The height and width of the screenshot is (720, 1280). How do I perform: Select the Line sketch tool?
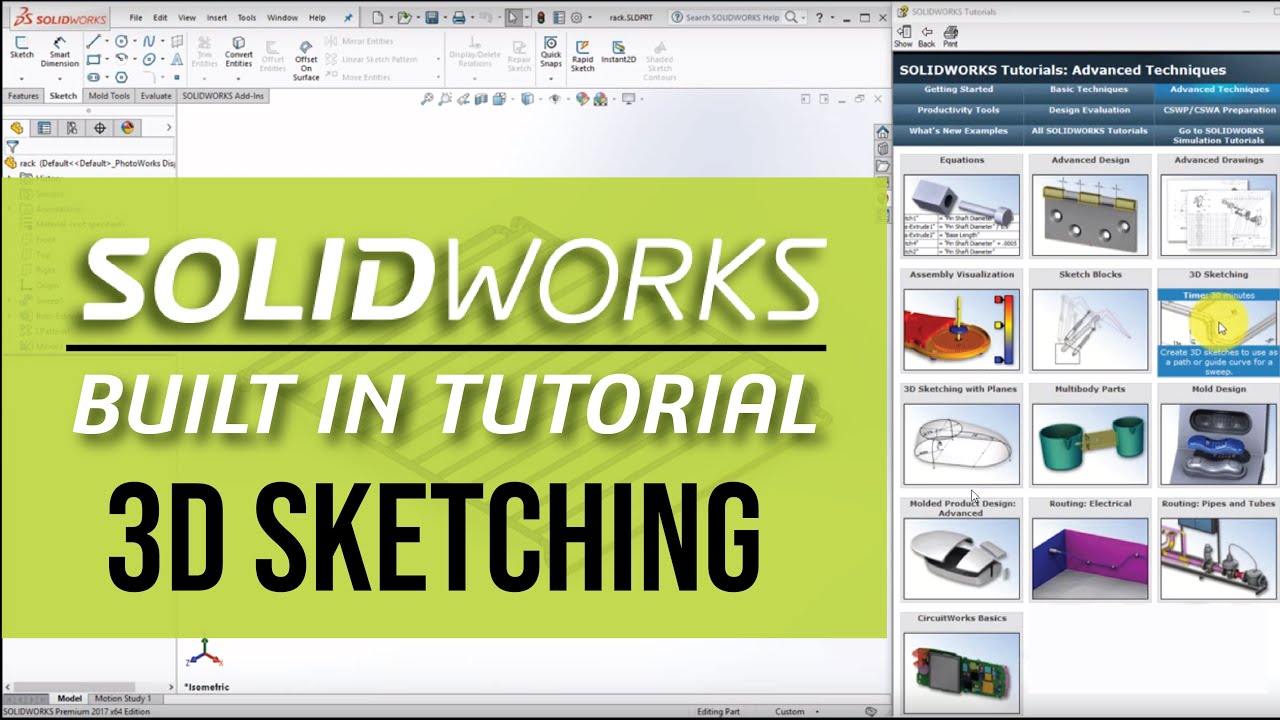pos(93,41)
